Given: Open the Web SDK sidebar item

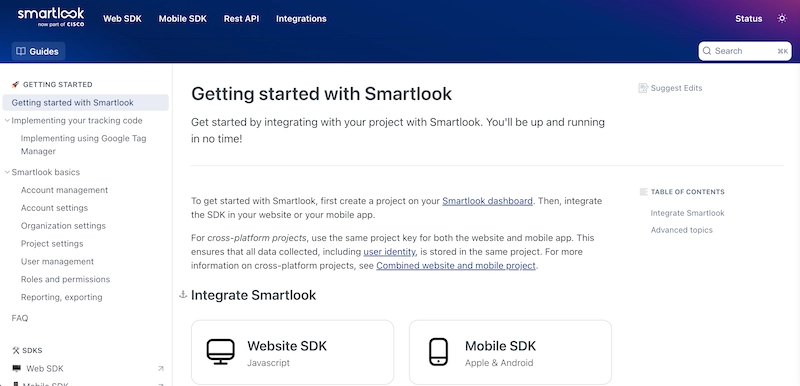Looking at the screenshot, I should (x=45, y=369).
